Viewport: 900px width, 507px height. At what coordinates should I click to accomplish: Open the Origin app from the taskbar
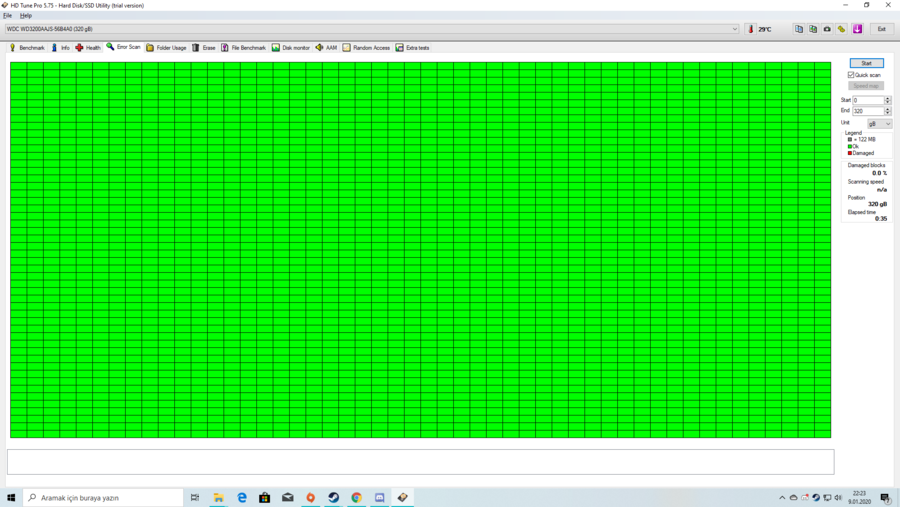coord(311,498)
